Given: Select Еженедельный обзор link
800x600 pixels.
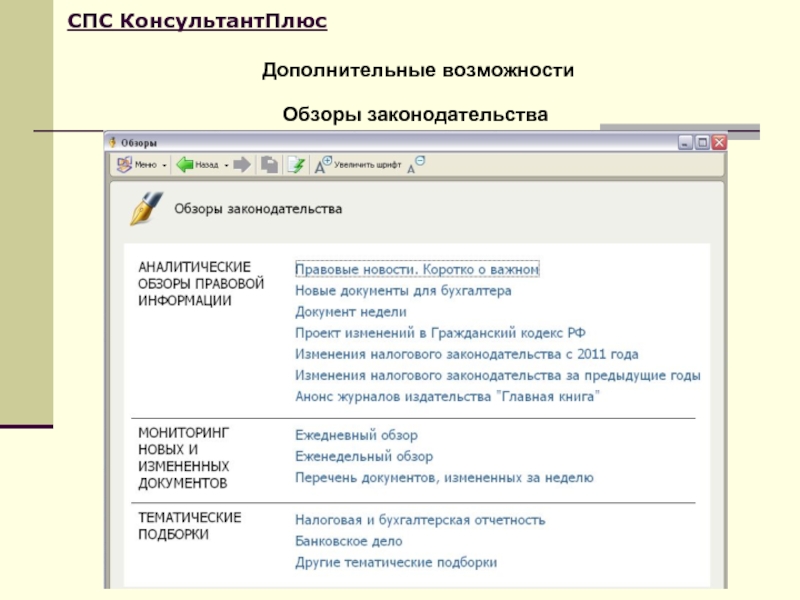Looking at the screenshot, I should tap(364, 457).
